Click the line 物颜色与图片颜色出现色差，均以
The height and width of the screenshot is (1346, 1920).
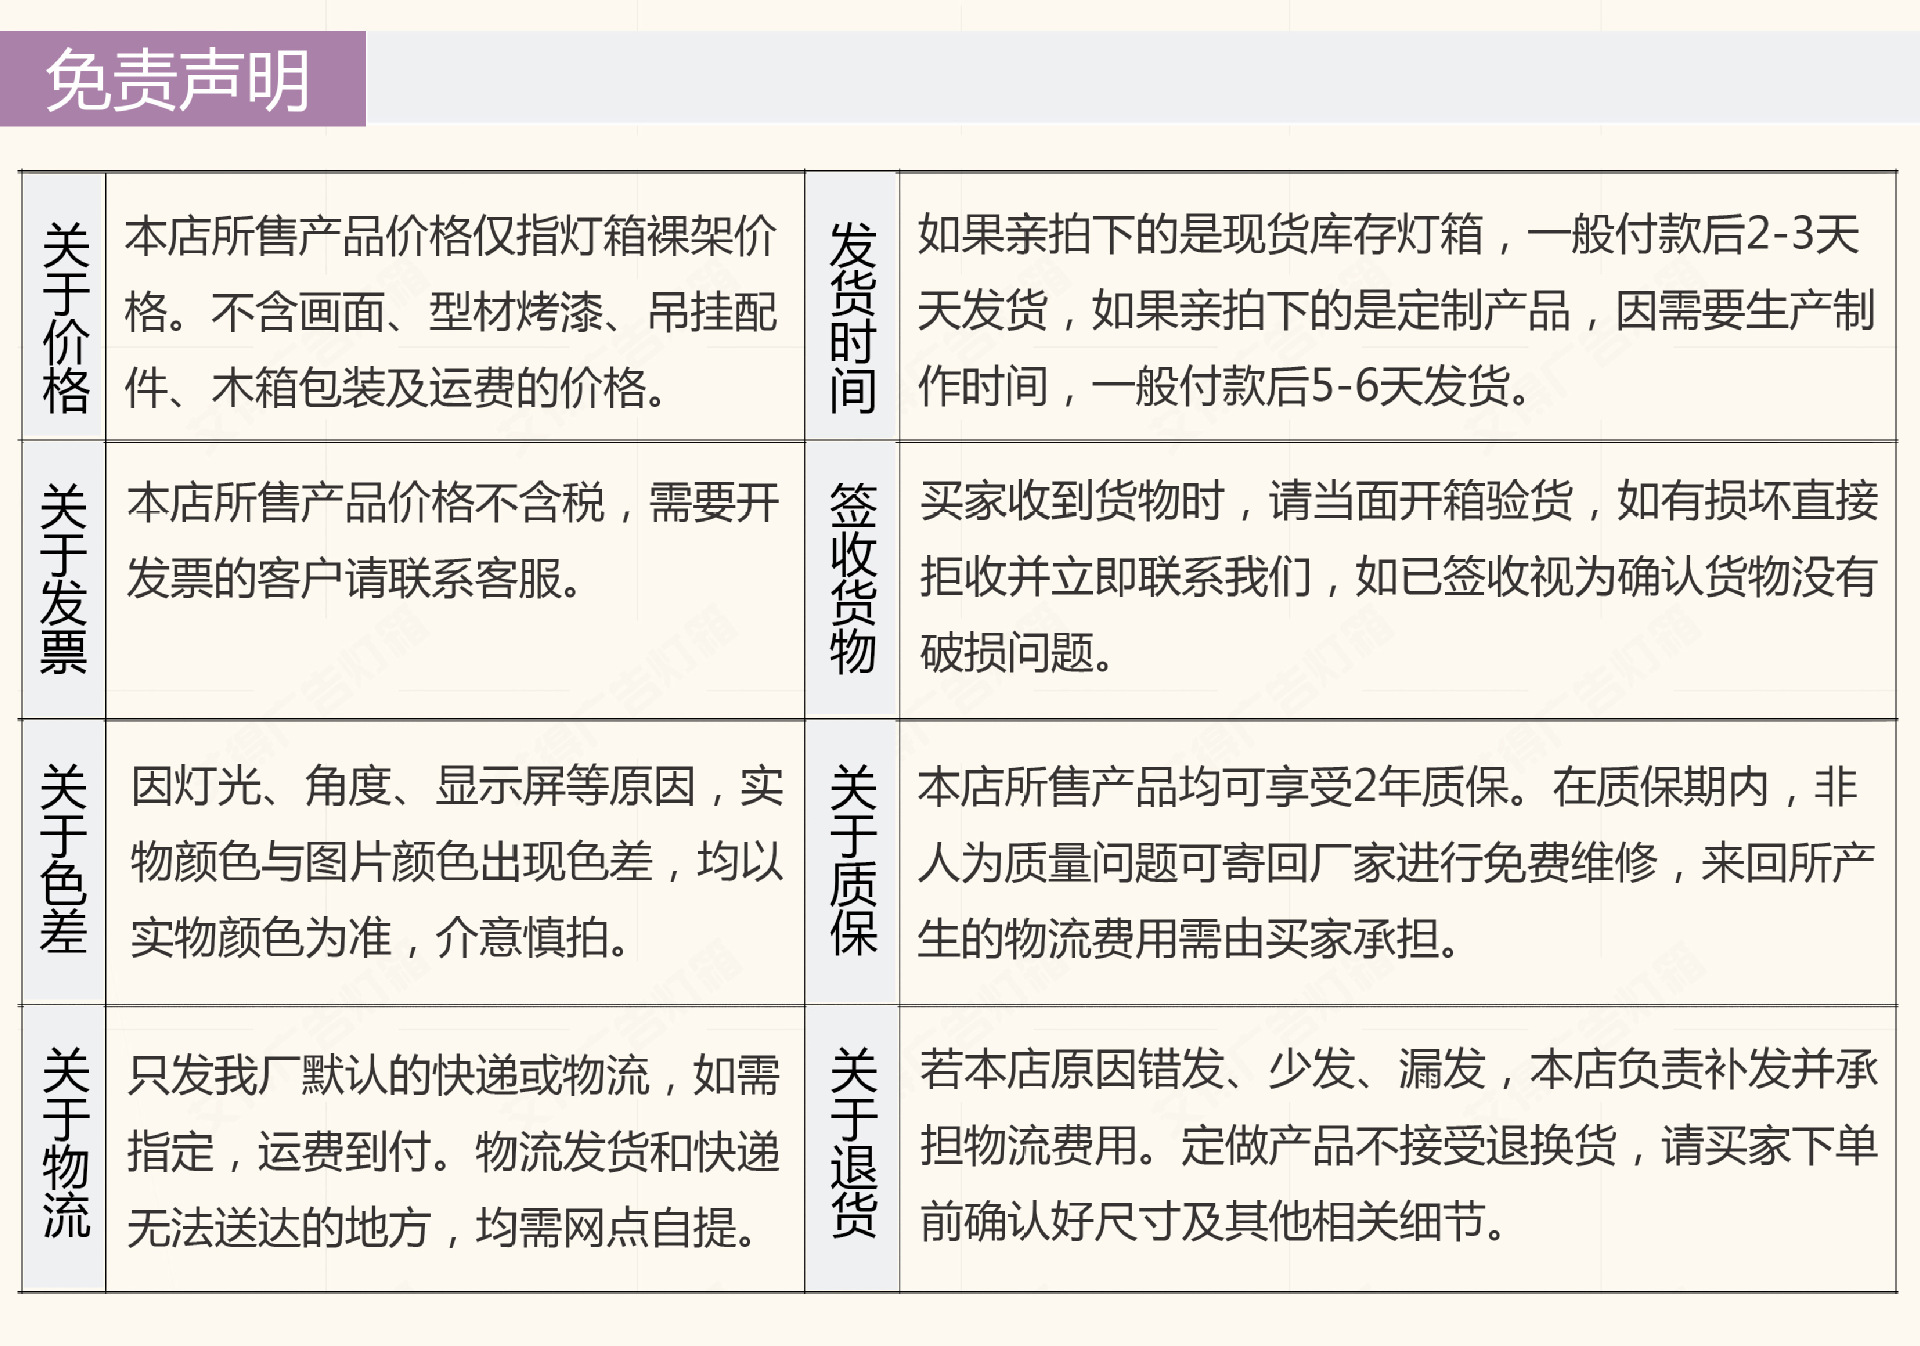[x=456, y=861]
